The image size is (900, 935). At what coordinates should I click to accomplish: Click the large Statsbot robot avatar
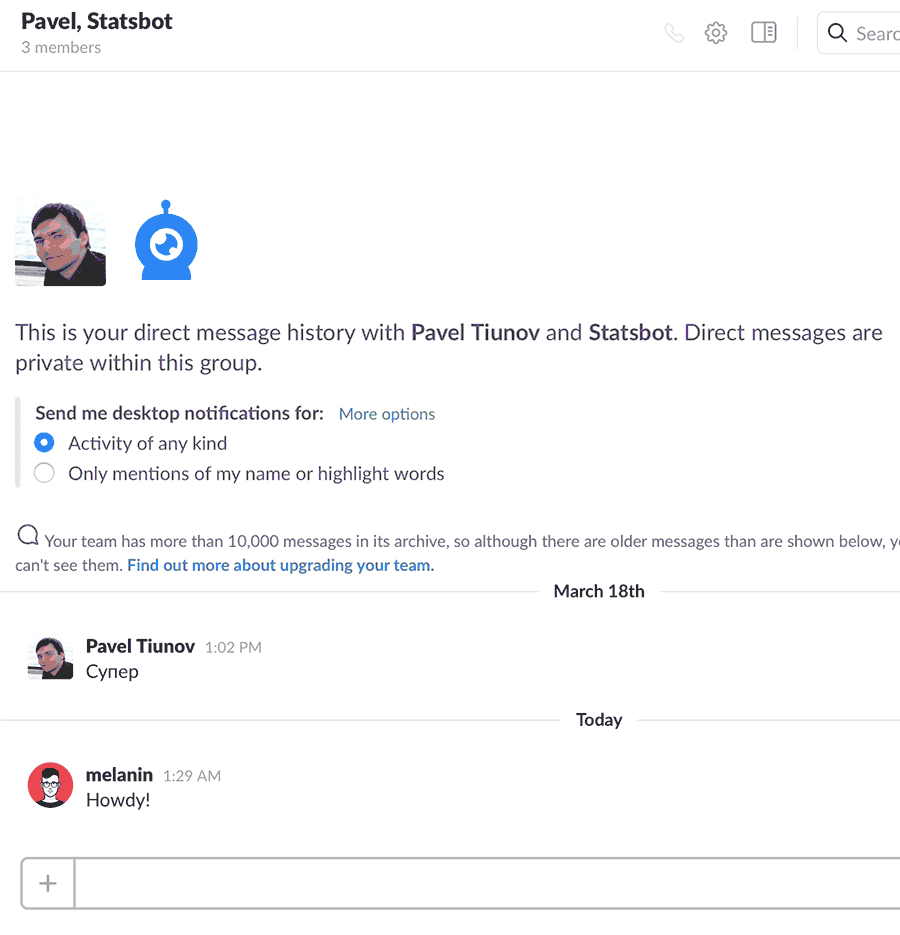coord(166,240)
